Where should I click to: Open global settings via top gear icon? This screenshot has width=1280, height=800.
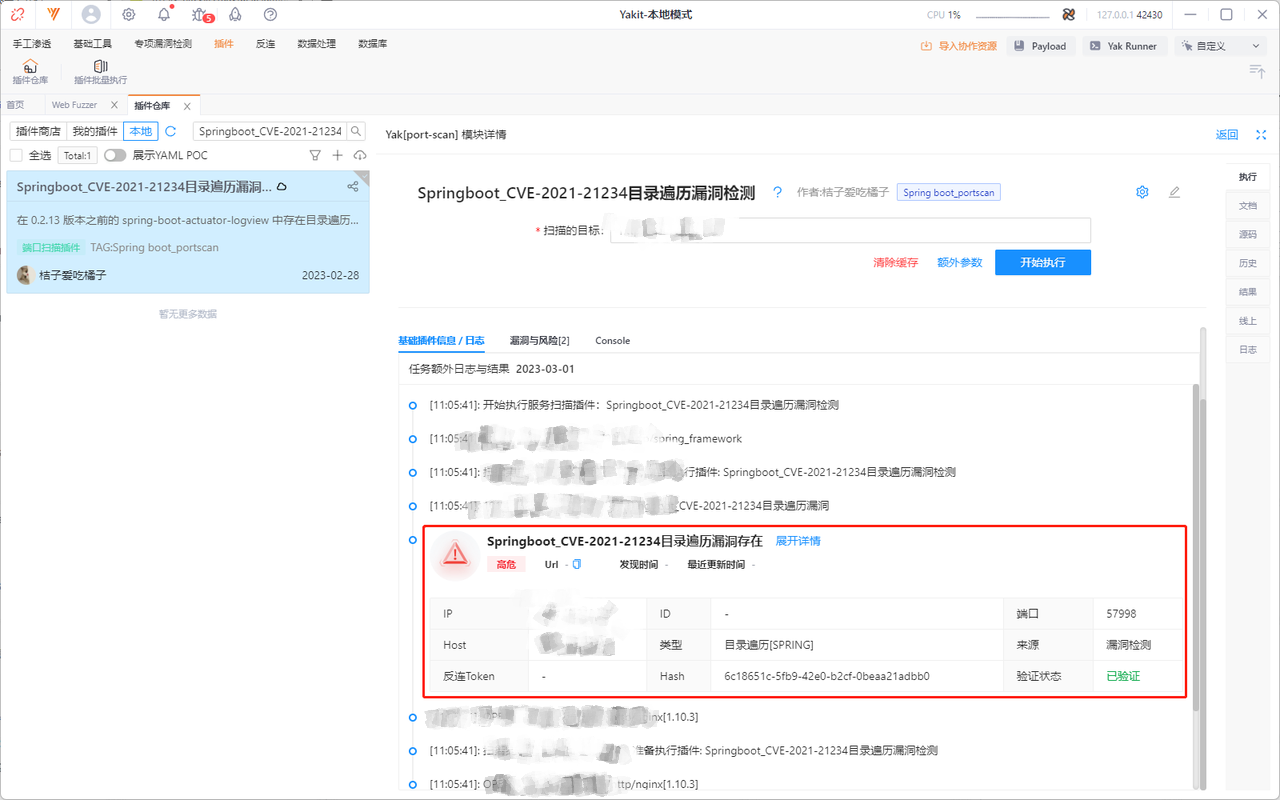coord(129,15)
